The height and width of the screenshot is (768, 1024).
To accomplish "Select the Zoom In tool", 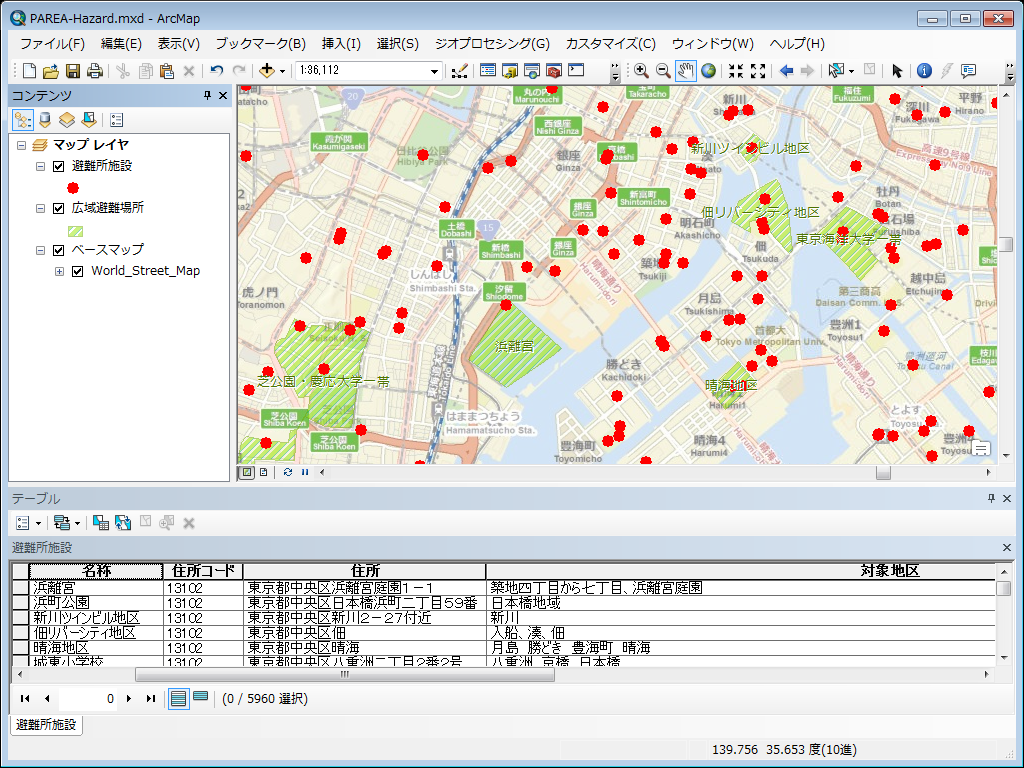I will pos(641,71).
